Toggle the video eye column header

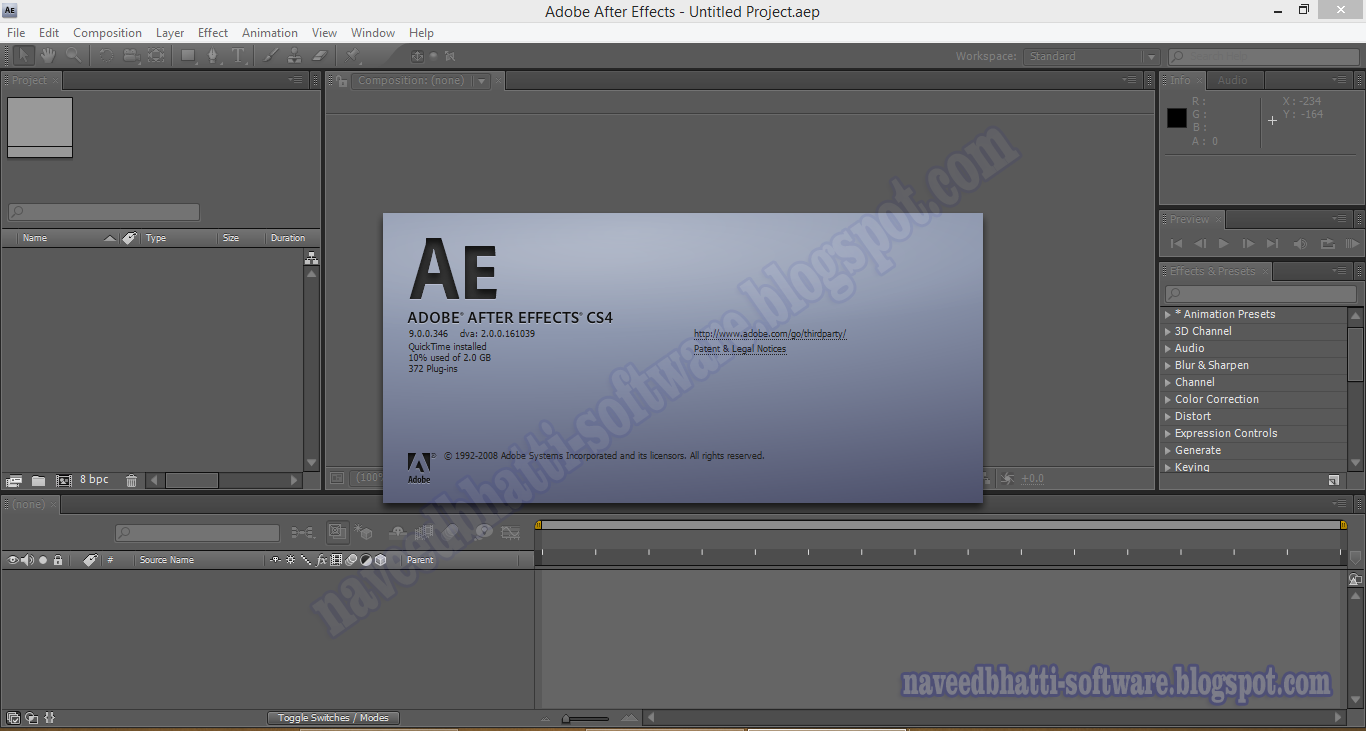point(13,560)
